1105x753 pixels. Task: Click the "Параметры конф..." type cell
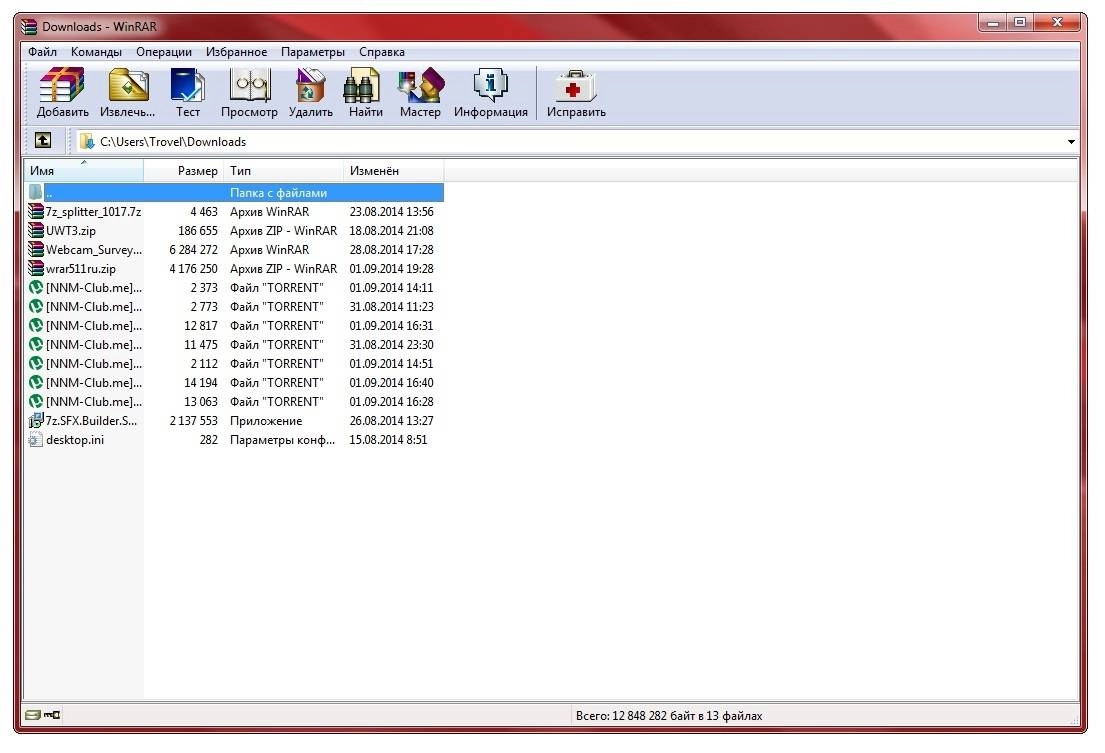[282, 440]
